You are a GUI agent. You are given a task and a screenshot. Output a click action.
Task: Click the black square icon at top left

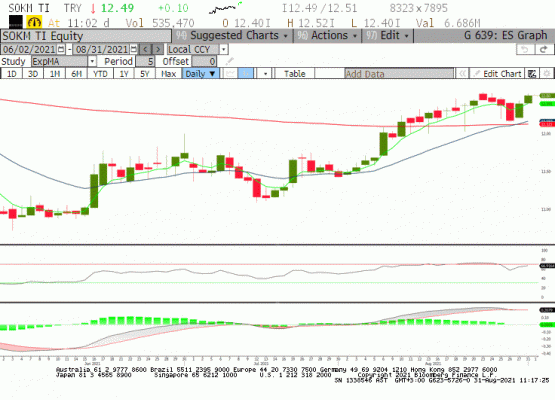point(16,22)
